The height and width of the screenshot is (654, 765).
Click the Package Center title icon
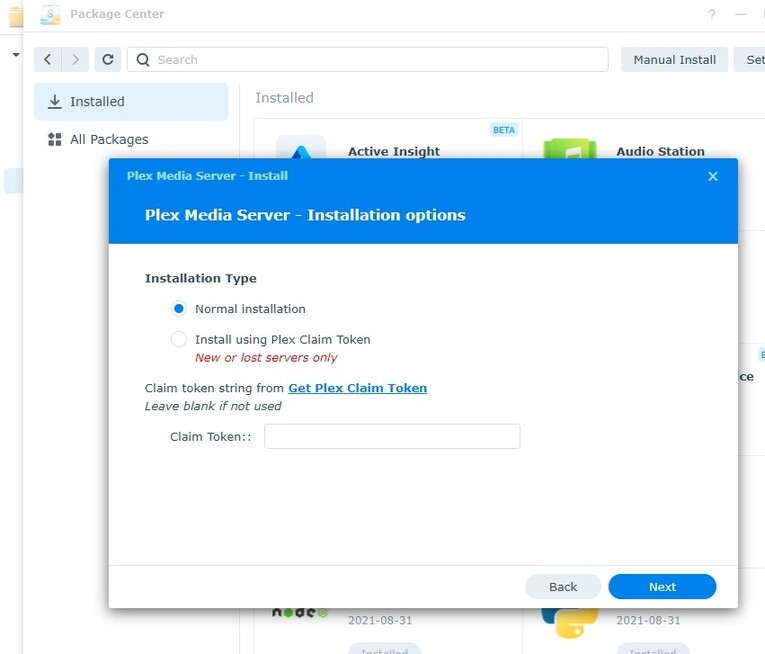point(50,15)
